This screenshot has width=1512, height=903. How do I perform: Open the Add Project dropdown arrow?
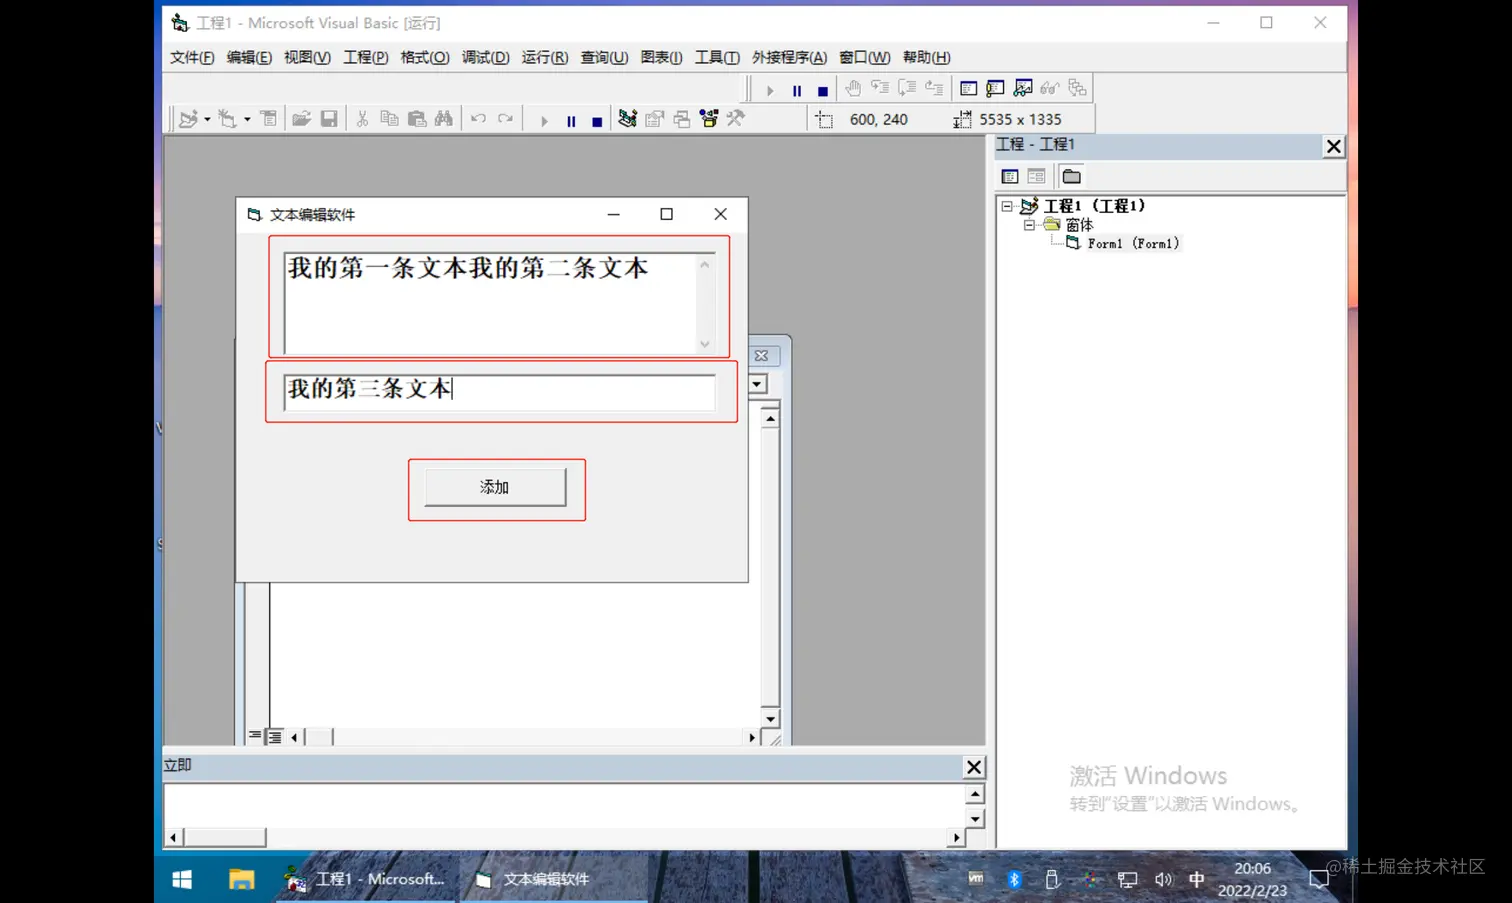pos(207,119)
